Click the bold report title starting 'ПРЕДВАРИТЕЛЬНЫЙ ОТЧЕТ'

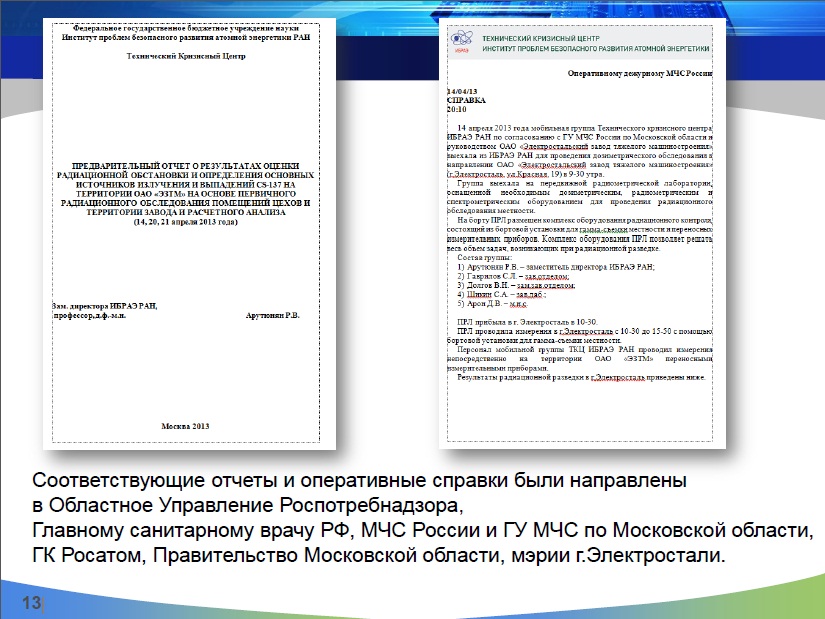(x=186, y=189)
